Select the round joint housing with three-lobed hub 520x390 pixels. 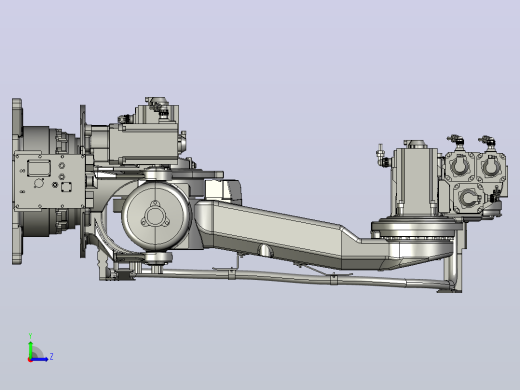coord(155,216)
